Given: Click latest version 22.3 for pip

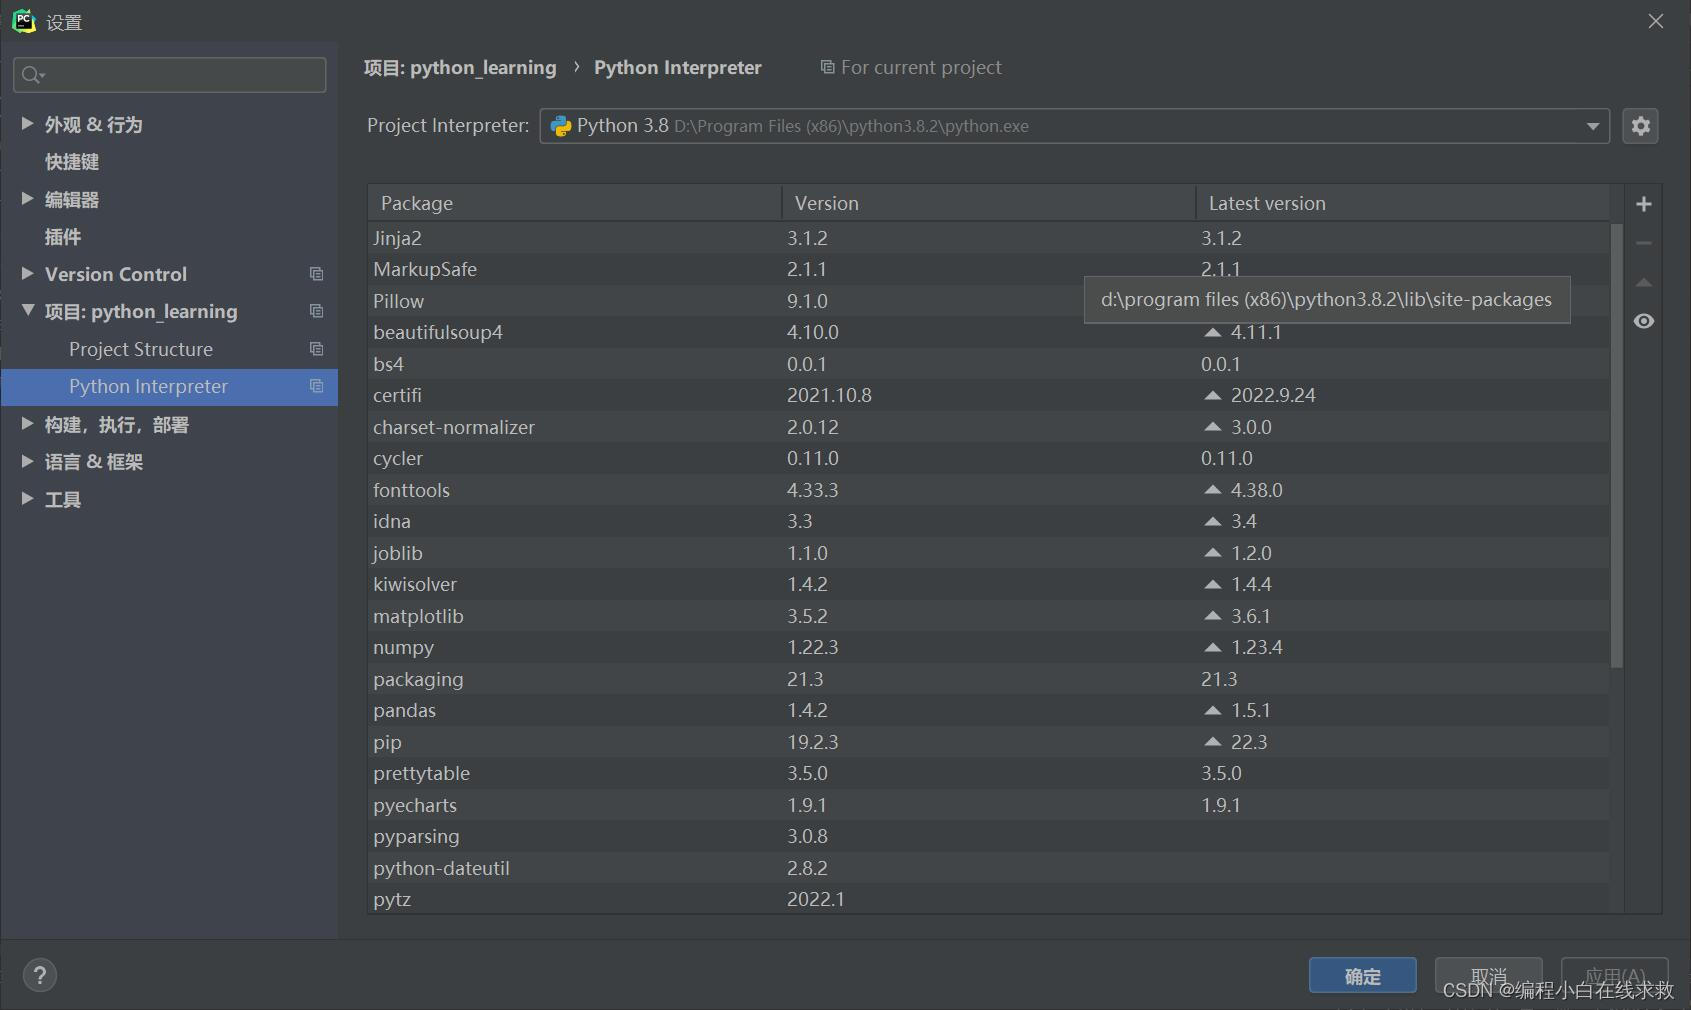Looking at the screenshot, I should pyautogui.click(x=1249, y=742).
